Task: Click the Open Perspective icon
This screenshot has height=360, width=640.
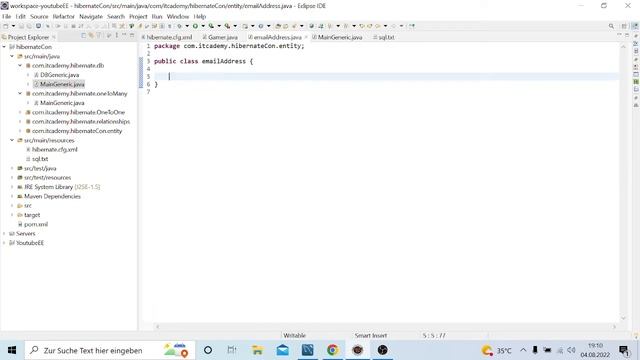Action: [x=624, y=26]
